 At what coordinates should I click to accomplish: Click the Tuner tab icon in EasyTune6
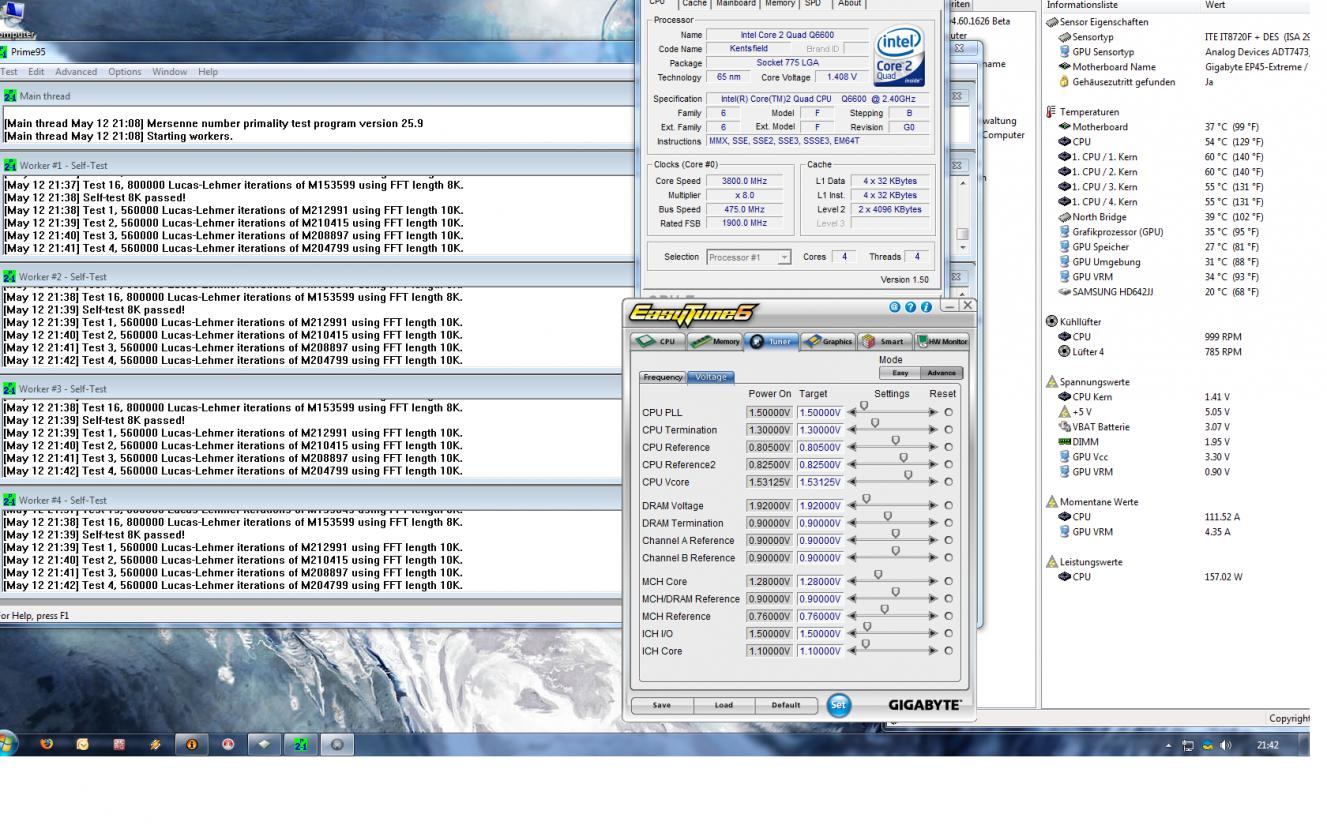click(757, 341)
